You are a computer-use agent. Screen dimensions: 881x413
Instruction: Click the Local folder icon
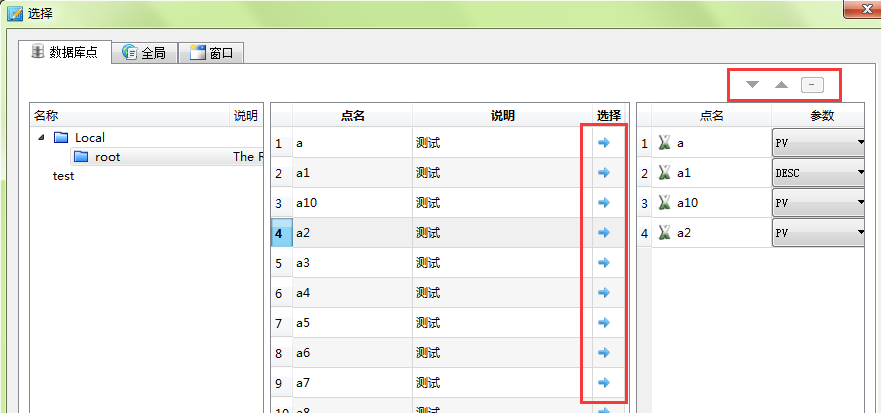[x=61, y=138]
